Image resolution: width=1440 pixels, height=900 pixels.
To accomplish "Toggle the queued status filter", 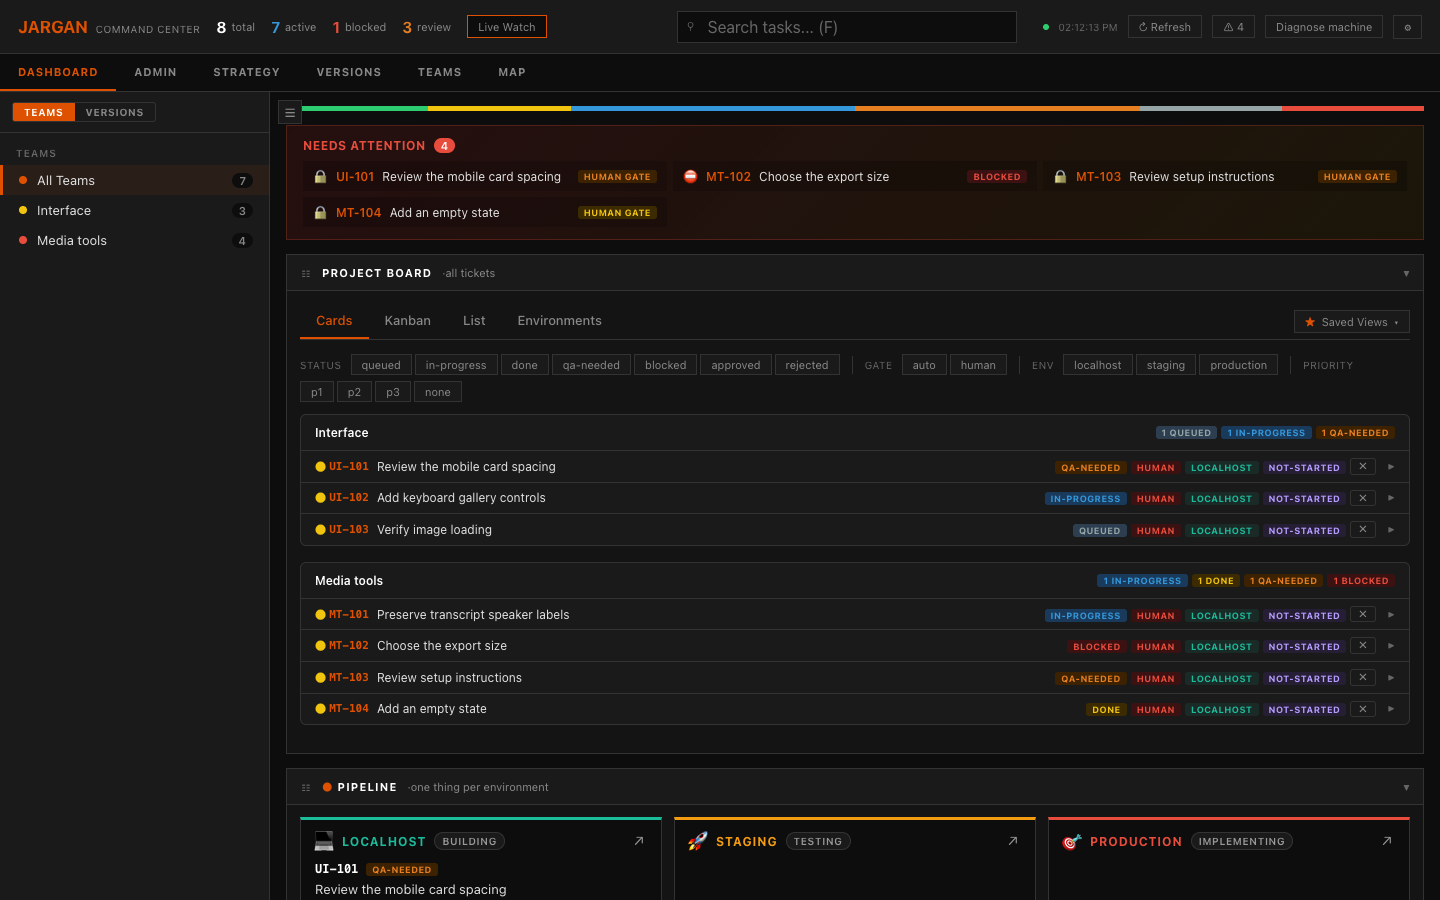I will [x=381, y=365].
